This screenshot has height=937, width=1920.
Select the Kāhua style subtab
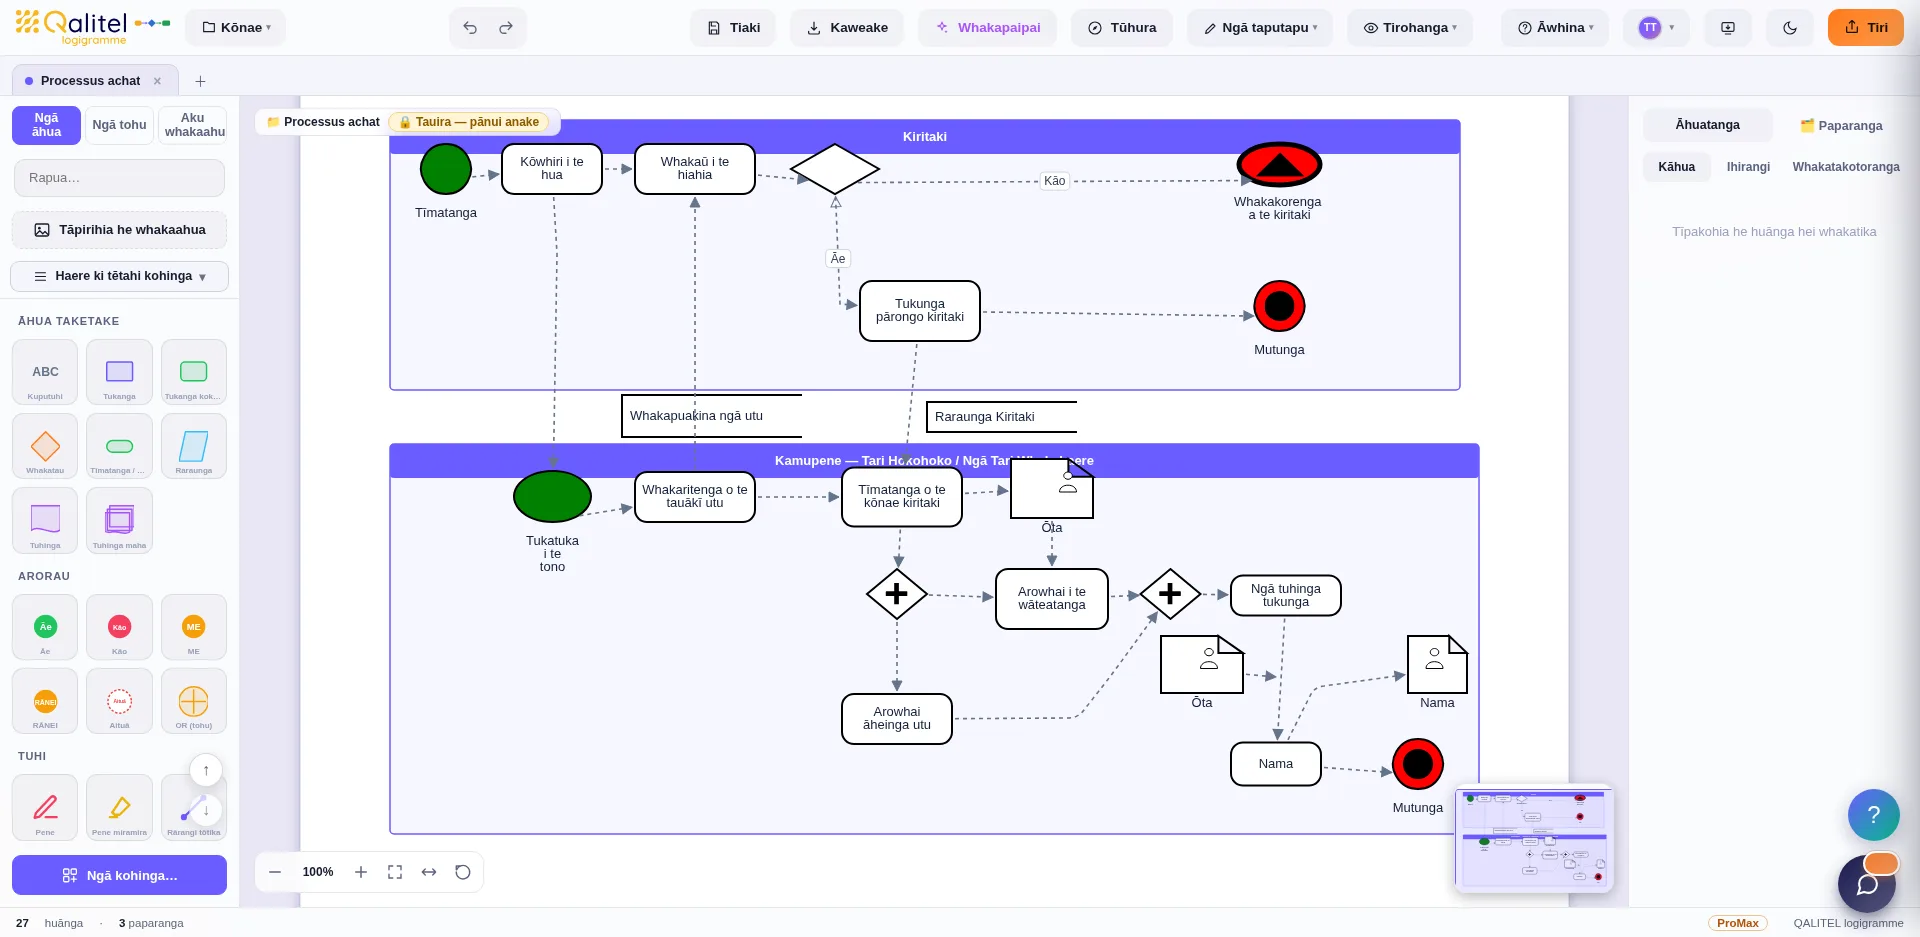1677,167
